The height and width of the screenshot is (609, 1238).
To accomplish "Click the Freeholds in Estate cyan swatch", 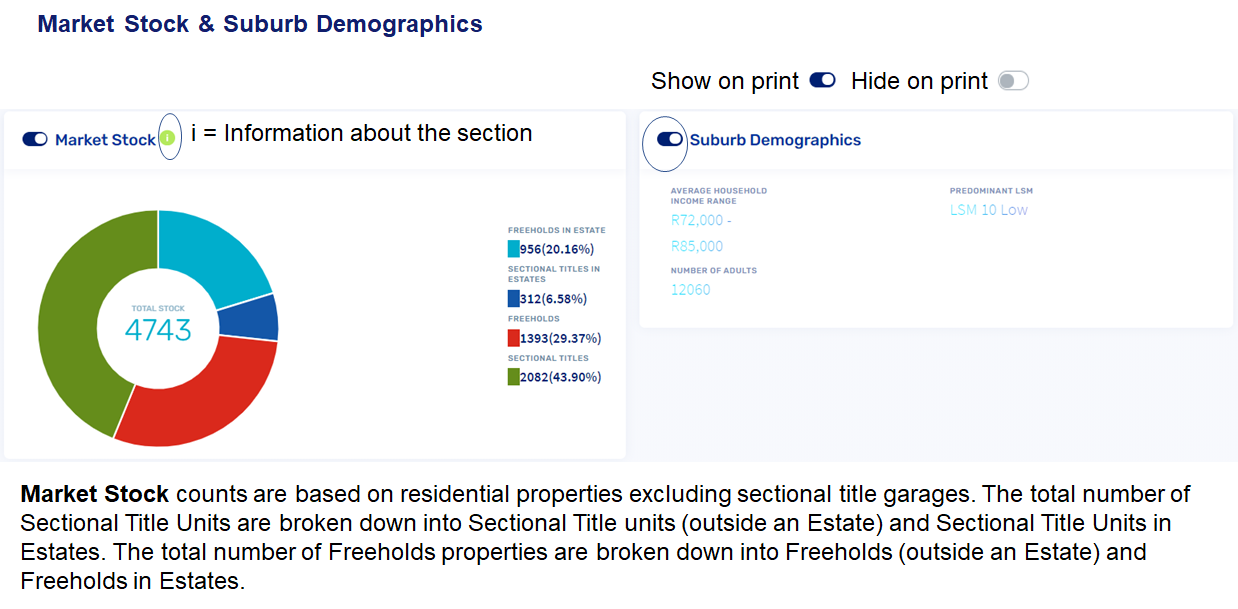I will click(x=513, y=249).
